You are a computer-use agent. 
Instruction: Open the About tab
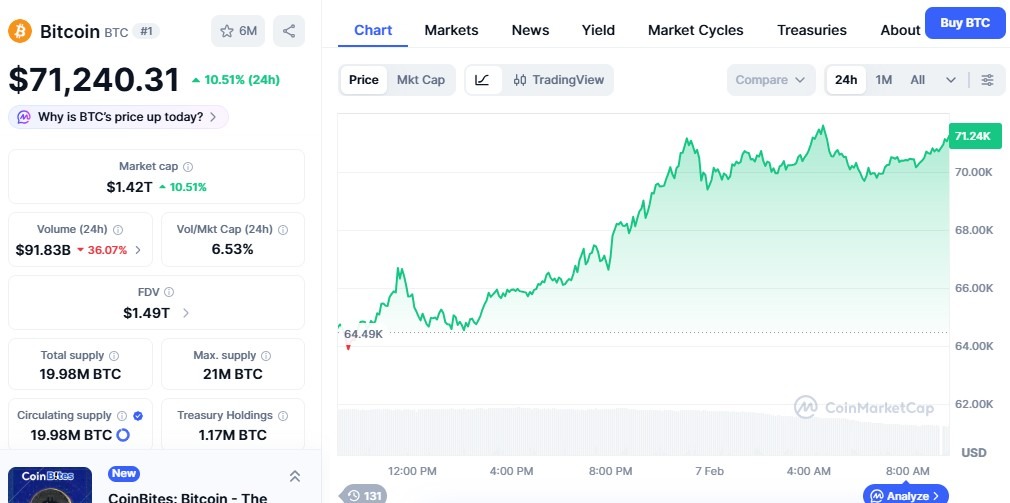[x=900, y=30]
